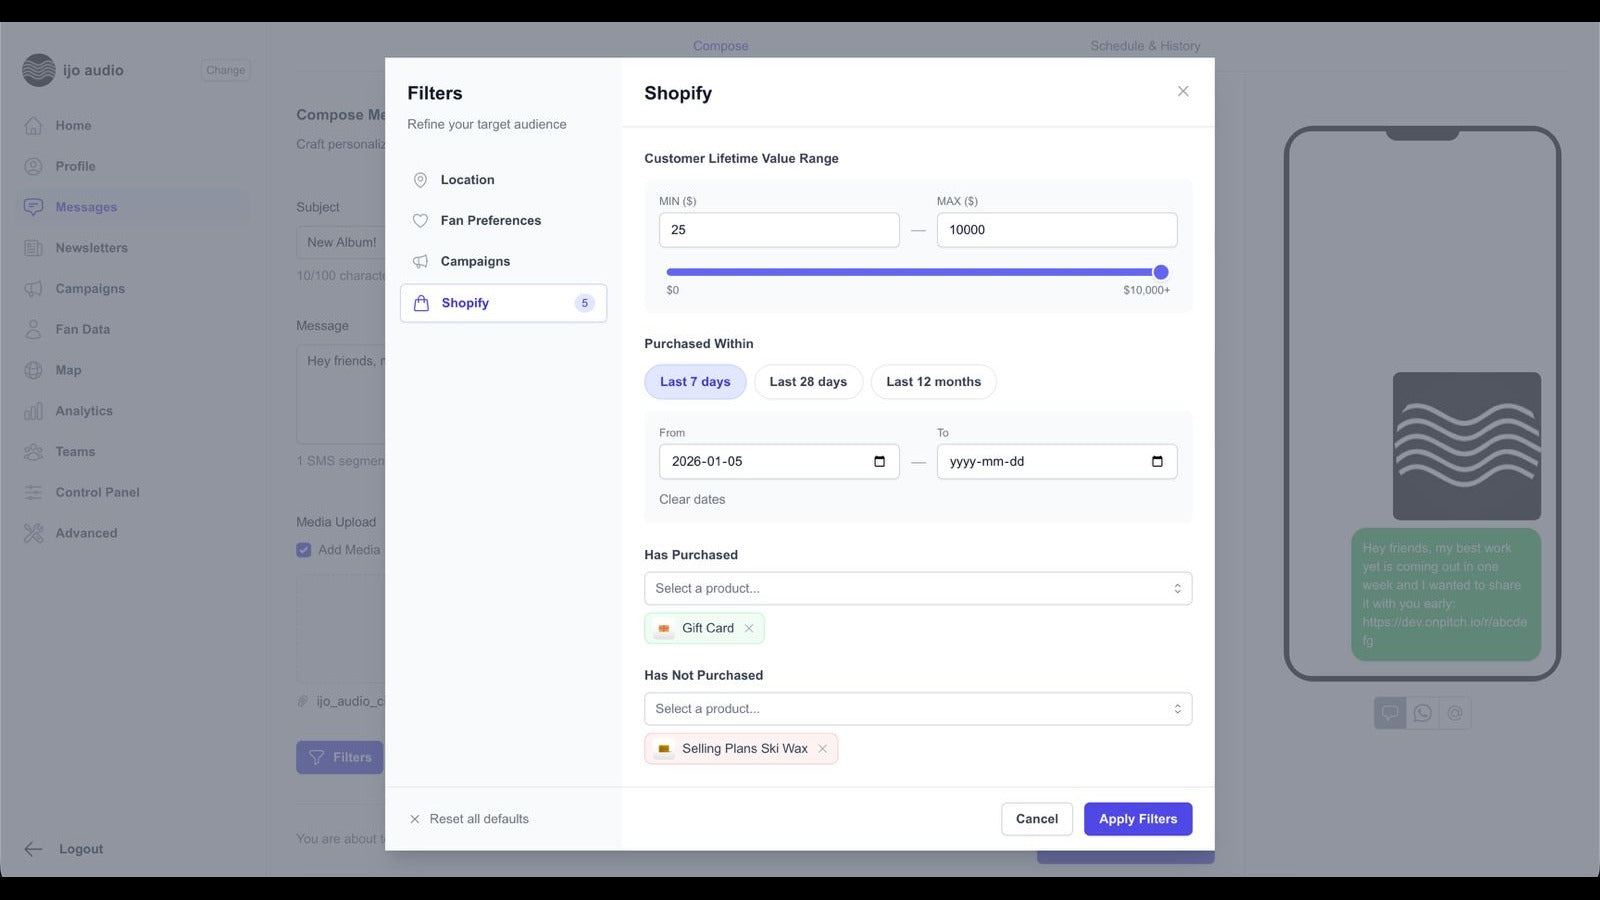The image size is (1600, 900).
Task: Select the Location filter category
Action: click(x=466, y=180)
